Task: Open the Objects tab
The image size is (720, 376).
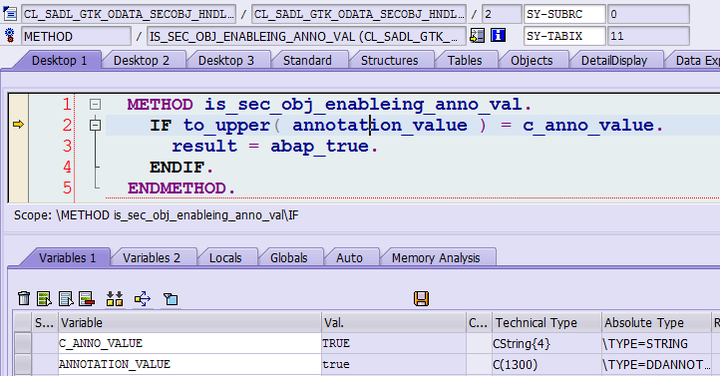Action: (532, 61)
